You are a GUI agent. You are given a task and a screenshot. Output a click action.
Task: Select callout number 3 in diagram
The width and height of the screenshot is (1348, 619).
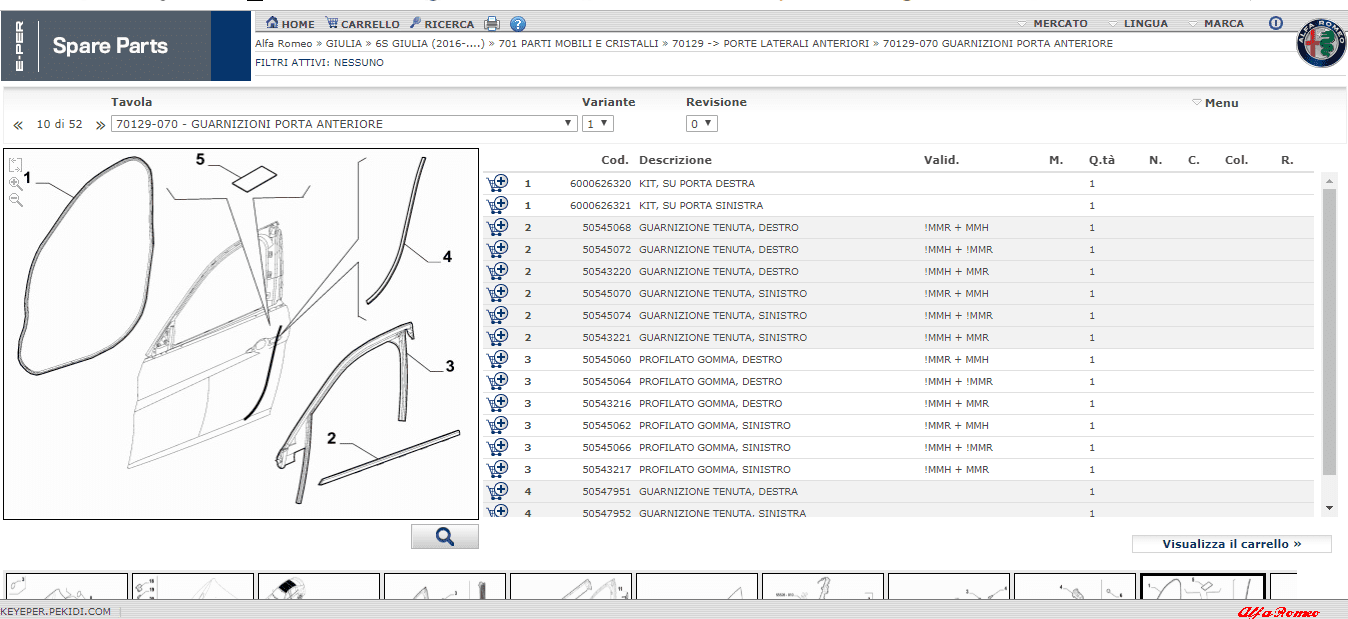(450, 366)
